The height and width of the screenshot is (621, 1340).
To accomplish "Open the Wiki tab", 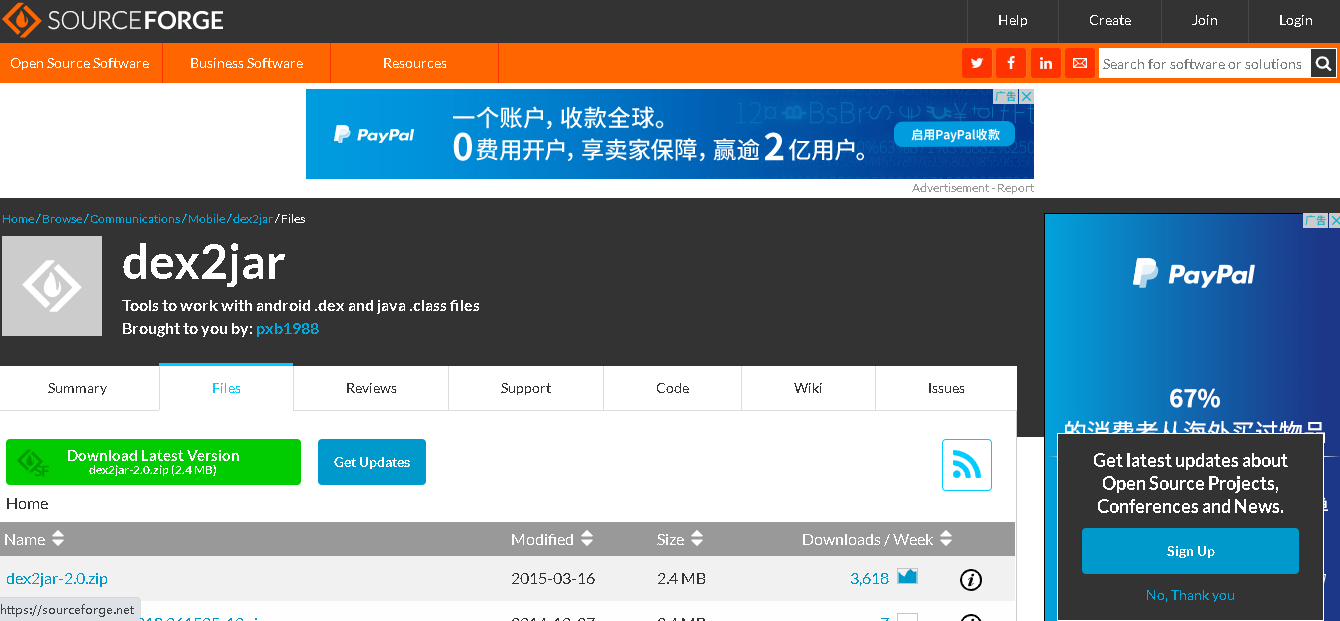I will point(808,388).
